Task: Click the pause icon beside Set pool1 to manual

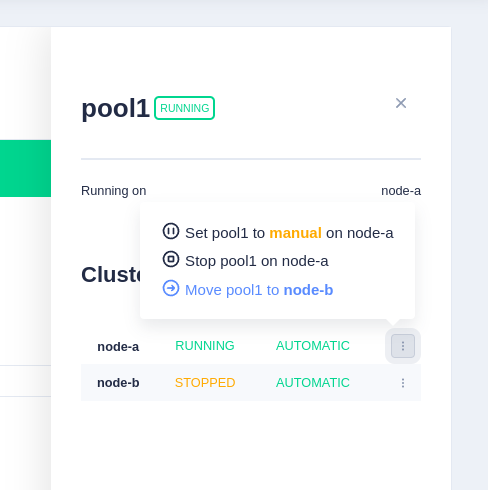Action: tap(171, 231)
